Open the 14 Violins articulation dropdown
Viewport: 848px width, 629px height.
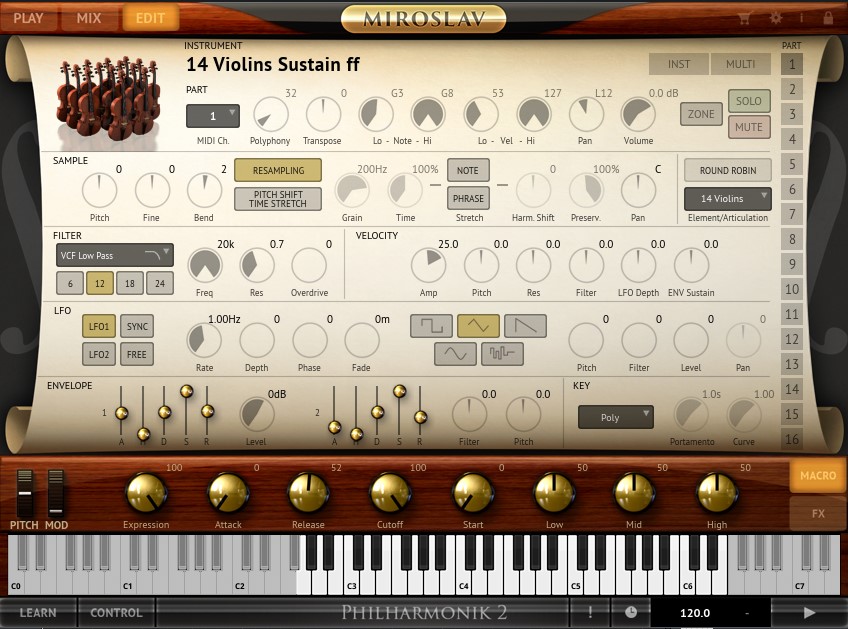coord(727,198)
